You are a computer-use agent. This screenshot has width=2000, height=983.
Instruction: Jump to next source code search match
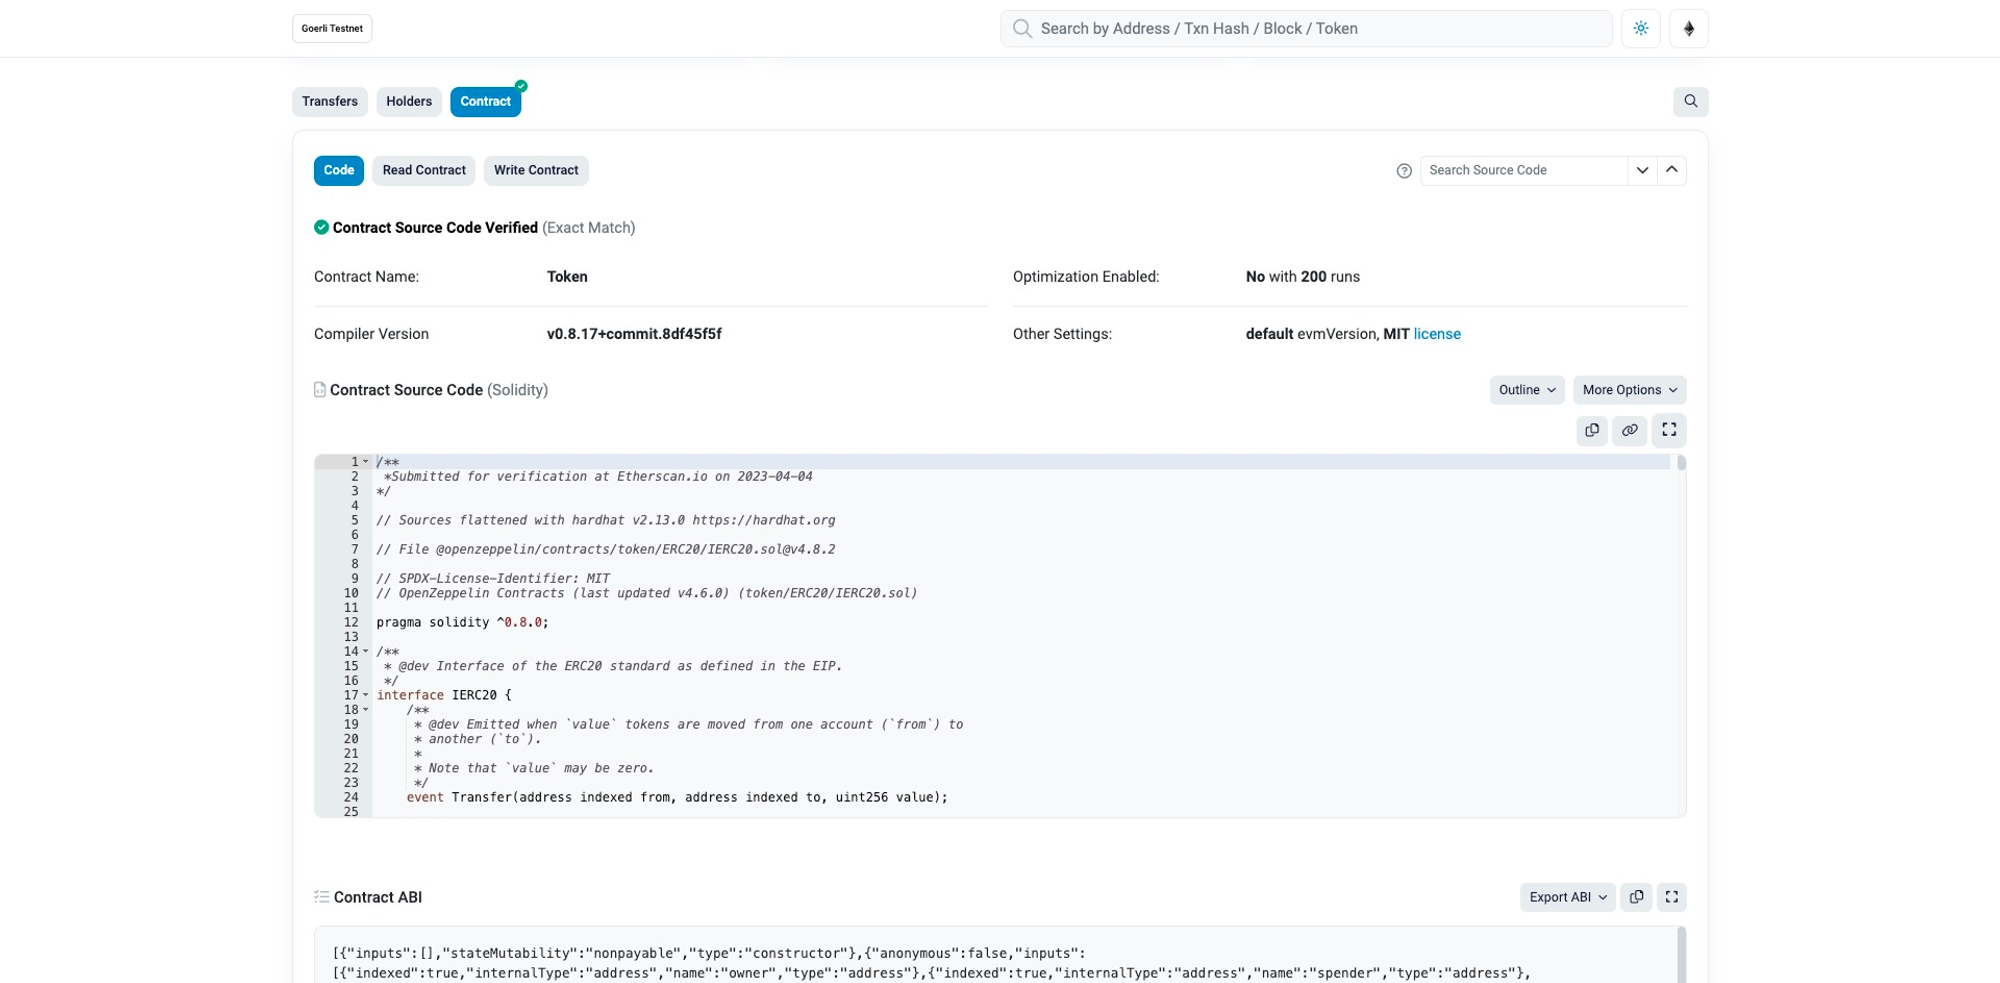[1642, 170]
